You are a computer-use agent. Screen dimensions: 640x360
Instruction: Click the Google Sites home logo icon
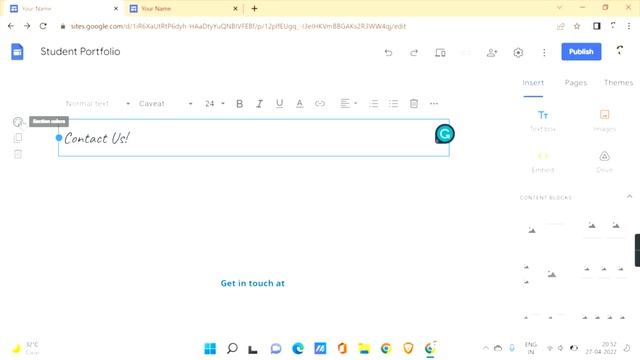tap(17, 52)
